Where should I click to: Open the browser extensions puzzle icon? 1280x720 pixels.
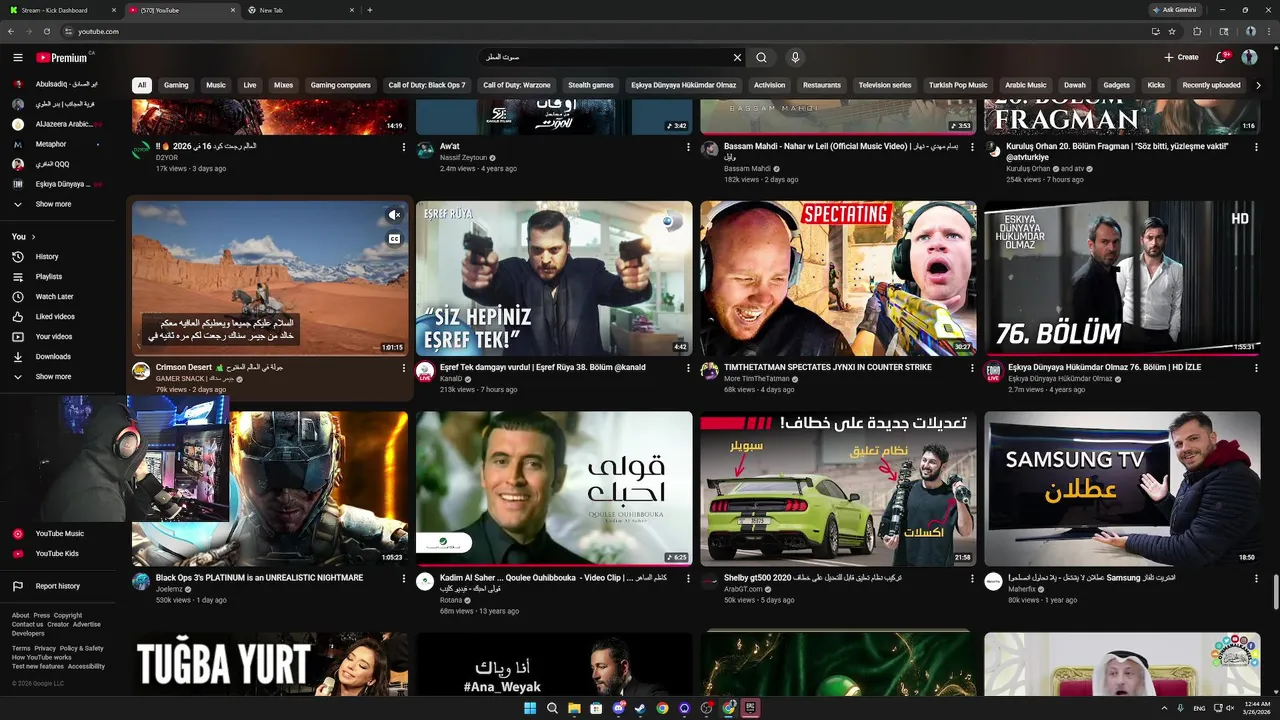tap(1197, 31)
